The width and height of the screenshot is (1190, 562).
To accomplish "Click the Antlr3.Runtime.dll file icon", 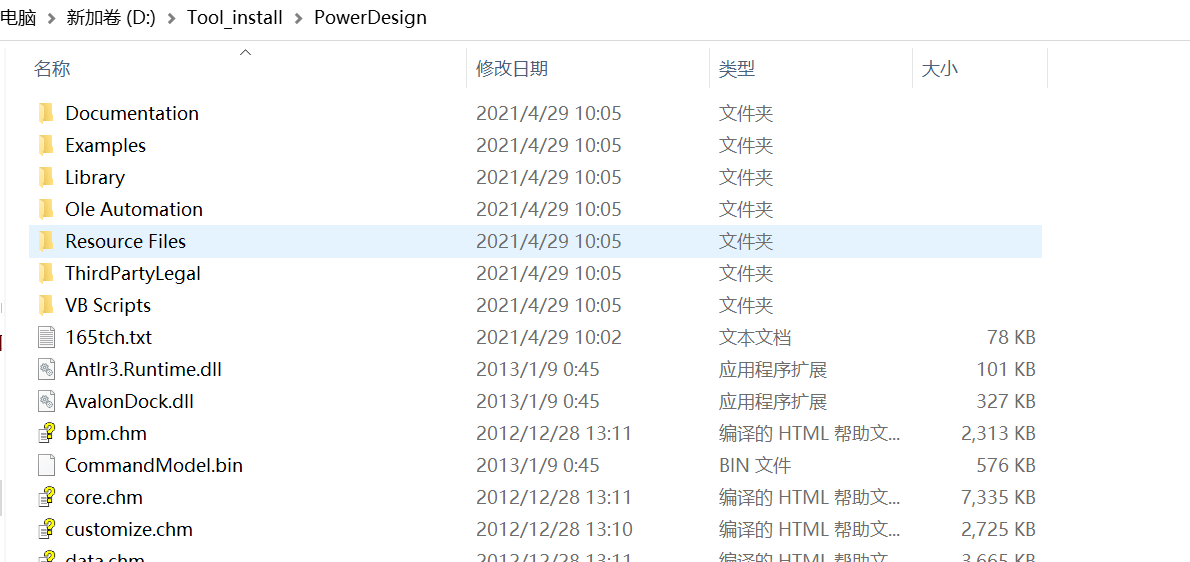I will pyautogui.click(x=46, y=369).
